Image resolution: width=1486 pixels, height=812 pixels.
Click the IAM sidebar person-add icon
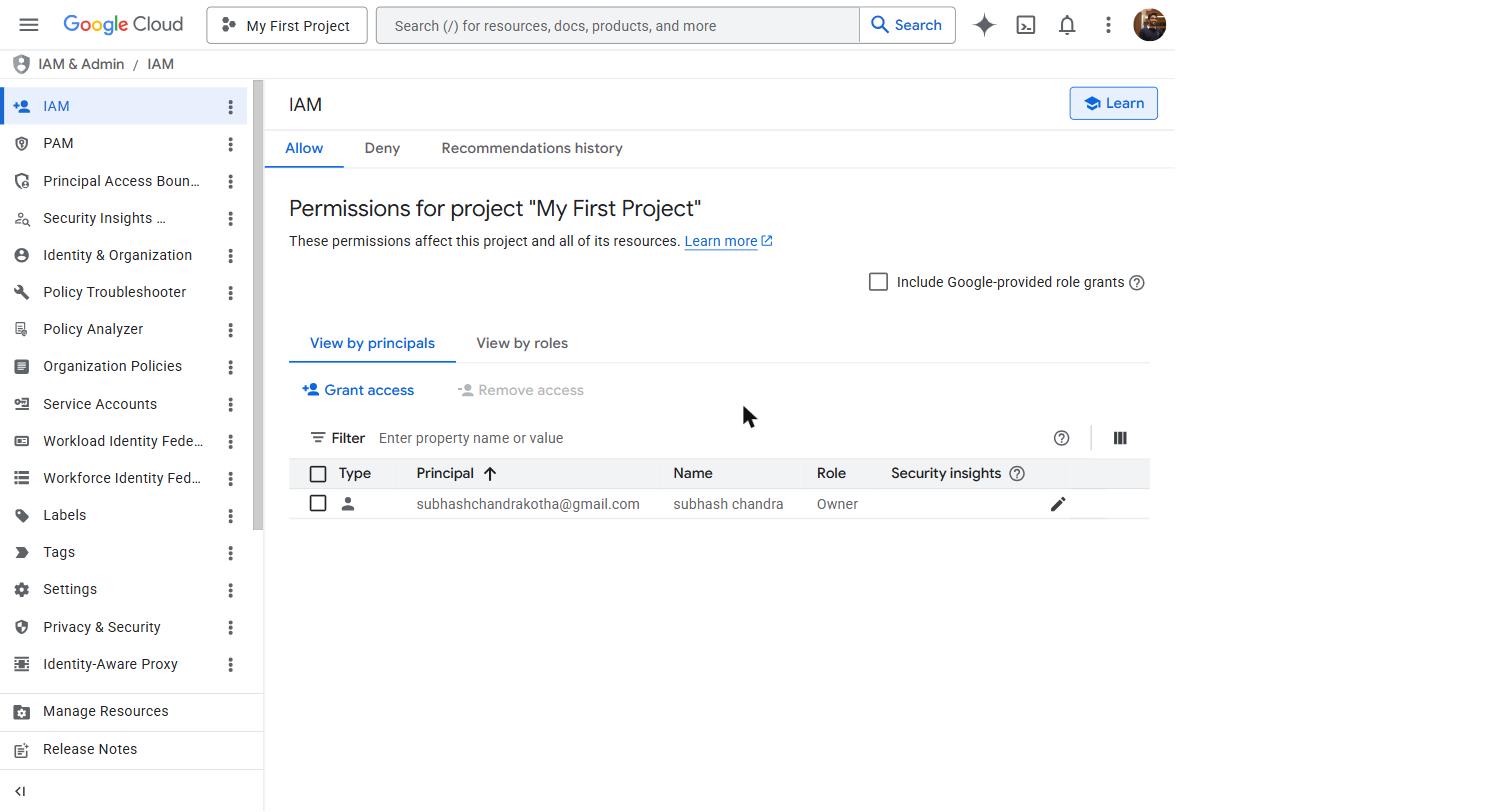pos(22,106)
